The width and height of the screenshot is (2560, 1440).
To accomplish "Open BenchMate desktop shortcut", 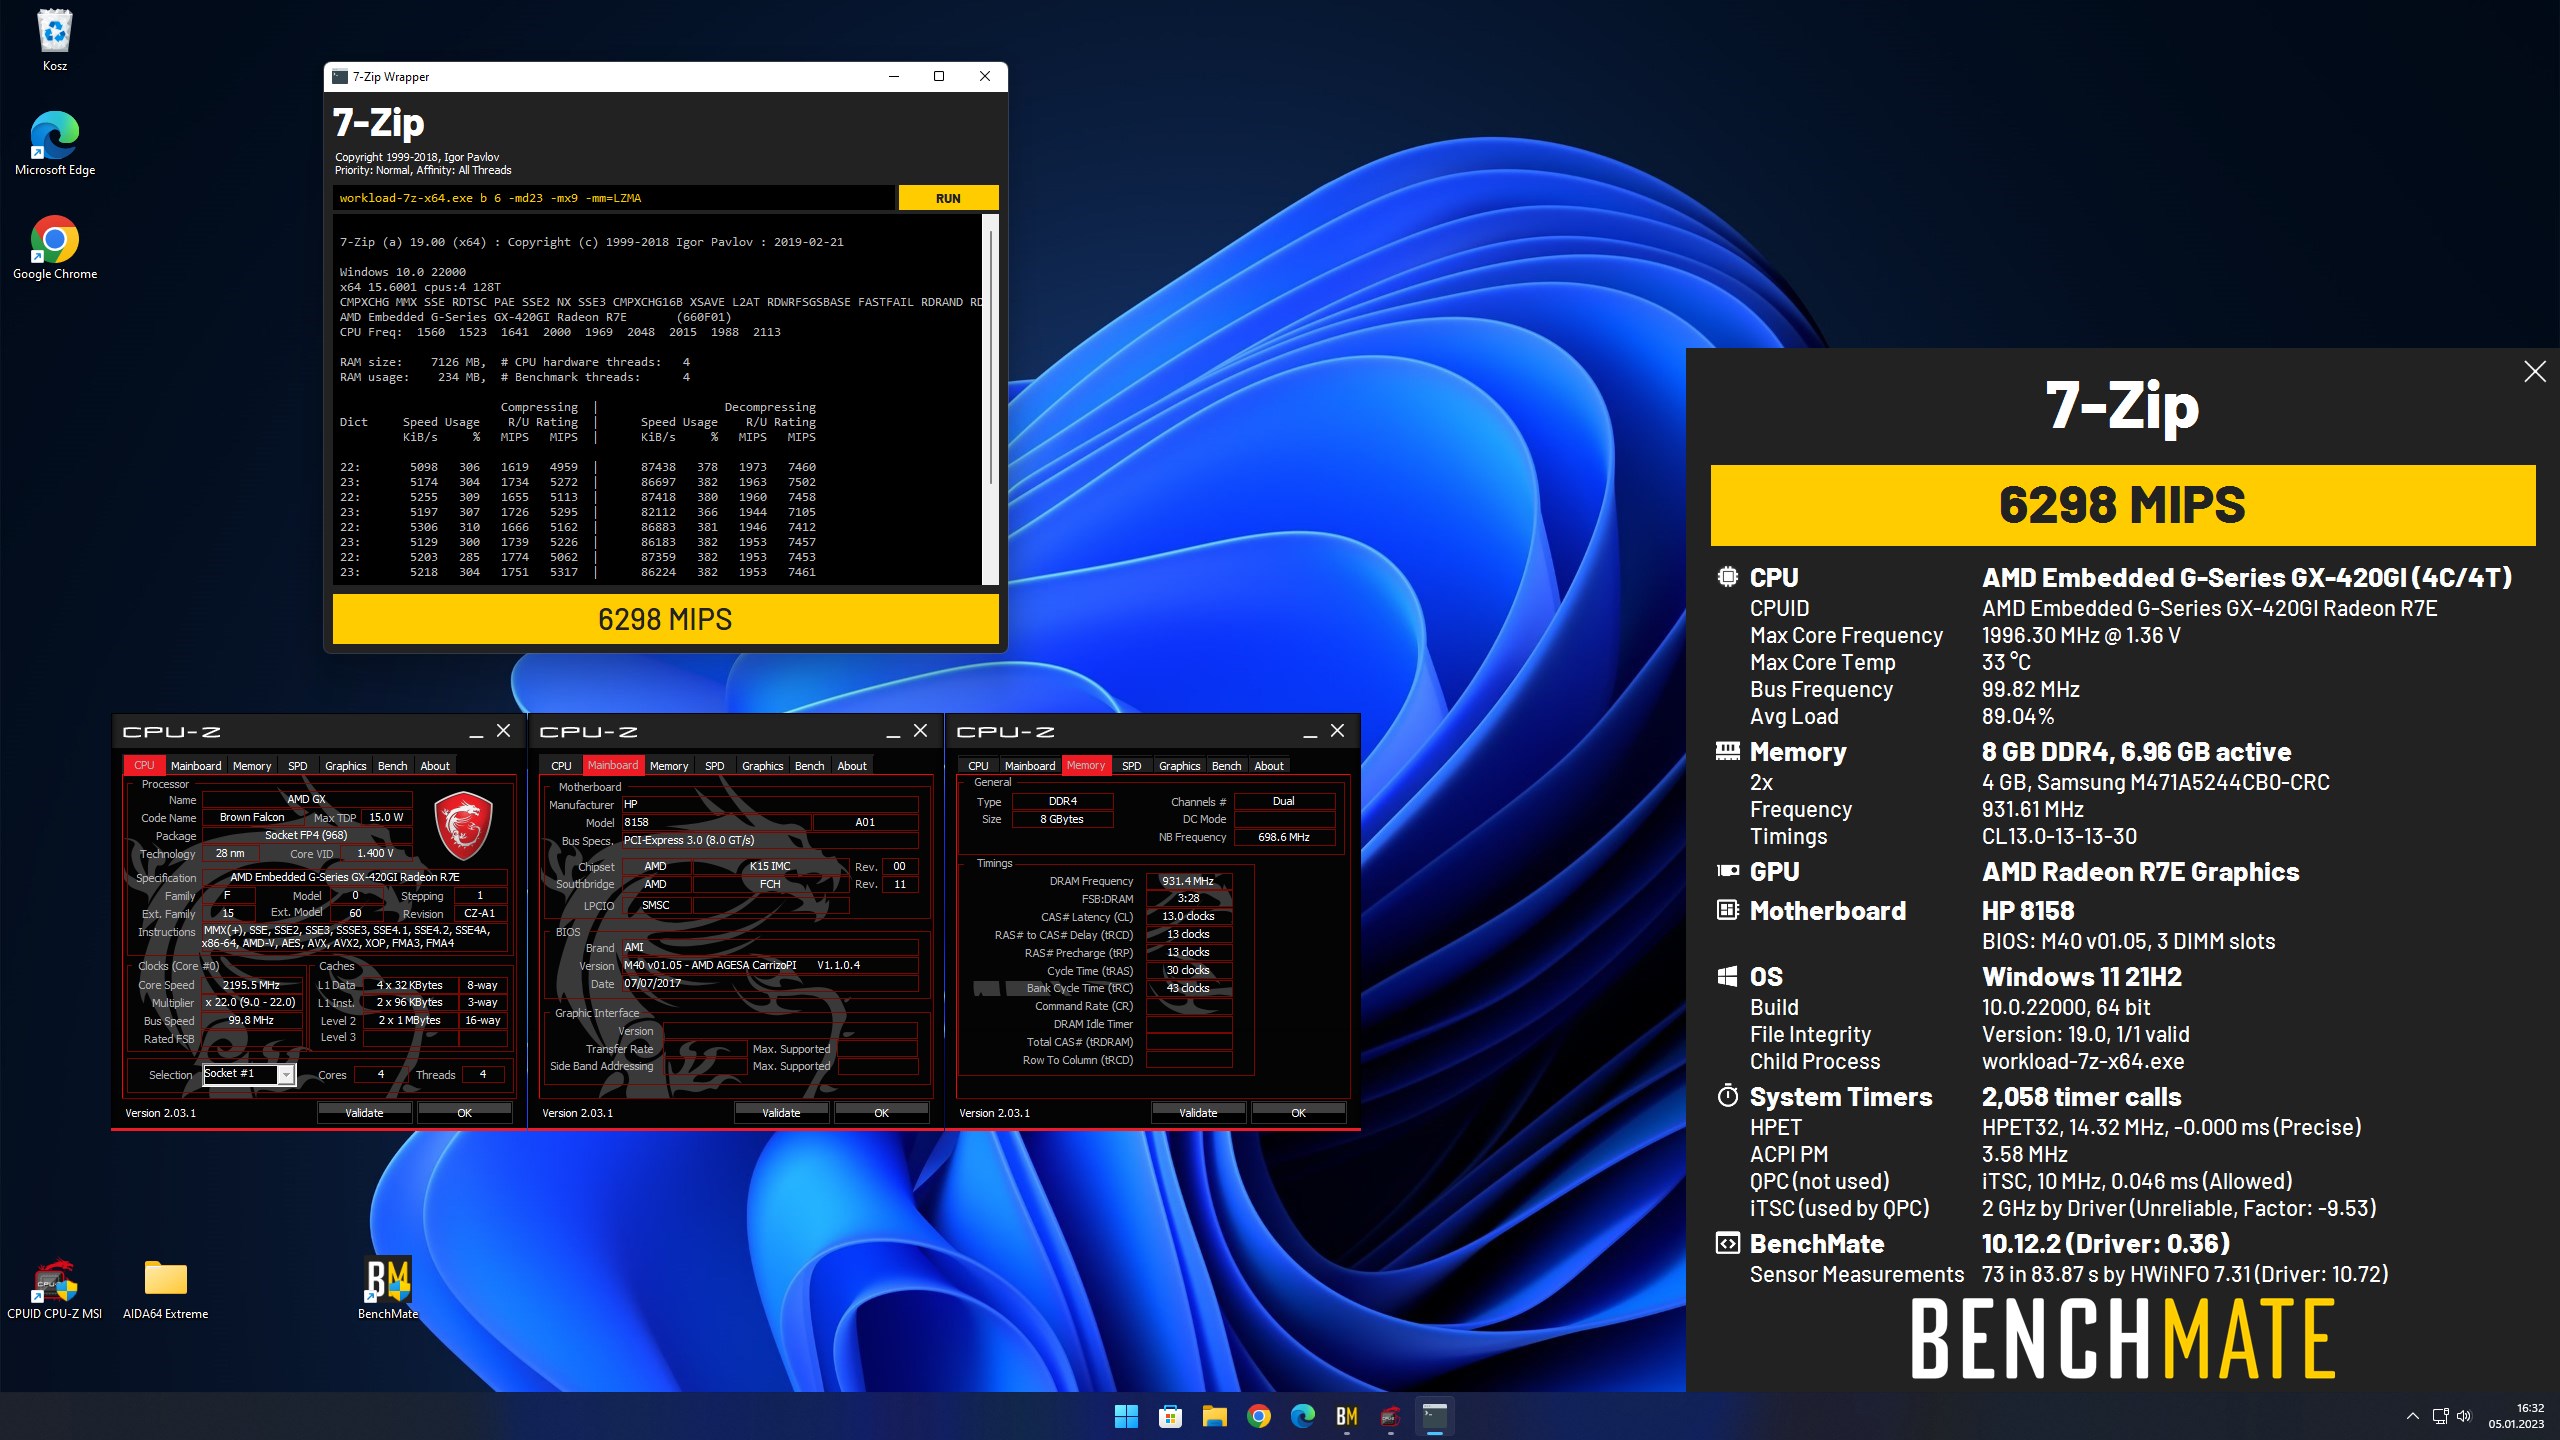I will (x=388, y=1288).
